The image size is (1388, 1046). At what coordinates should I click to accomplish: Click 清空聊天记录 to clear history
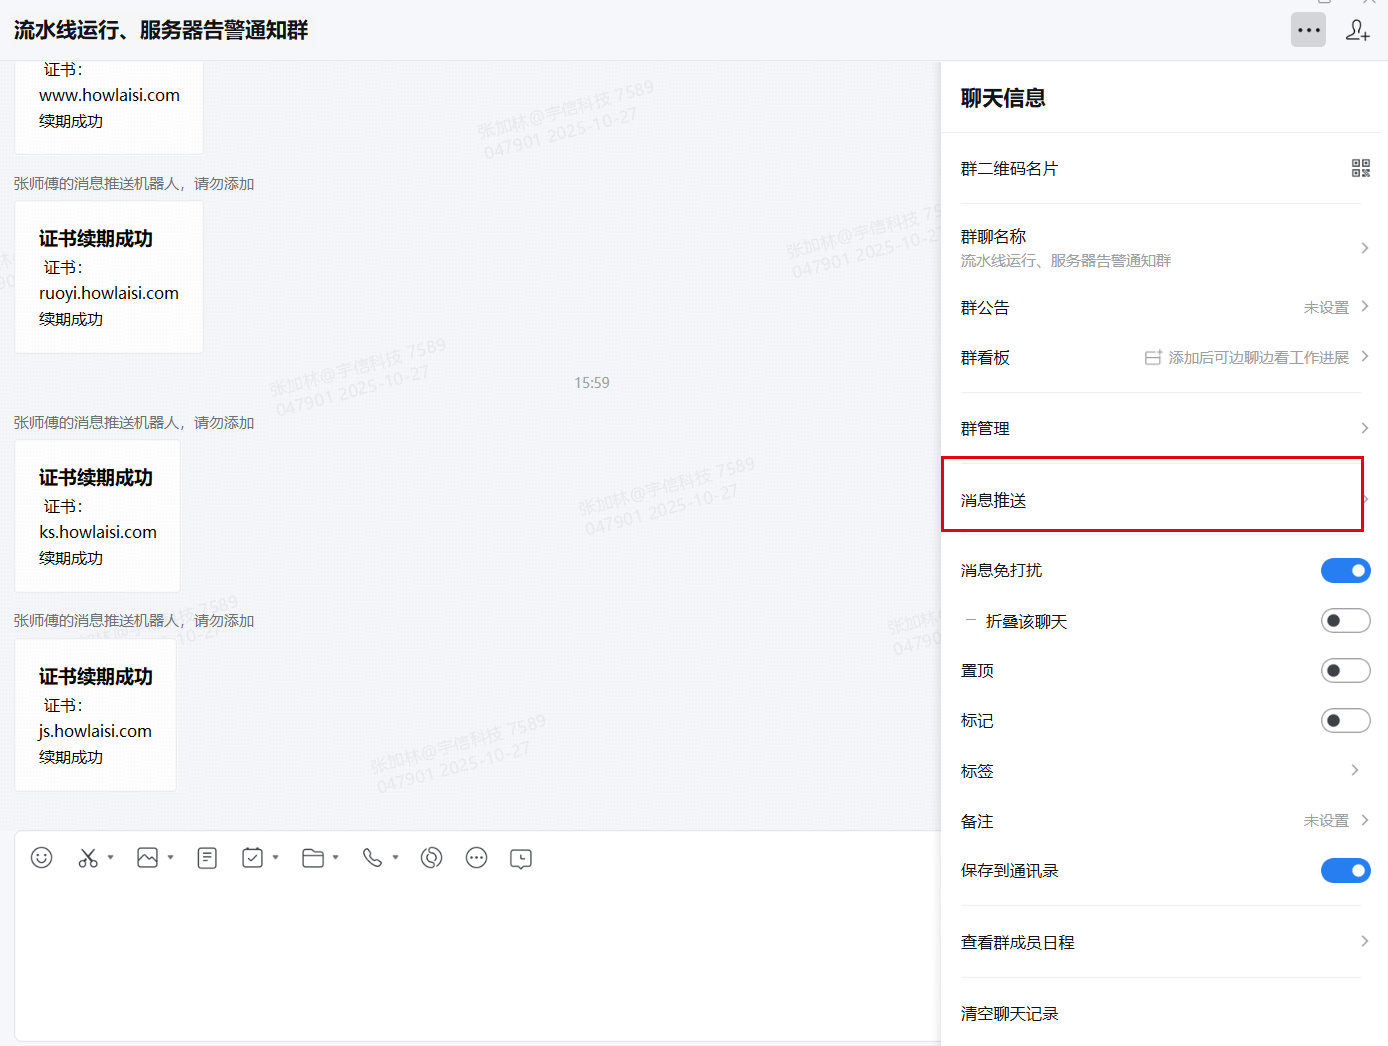[1010, 1013]
